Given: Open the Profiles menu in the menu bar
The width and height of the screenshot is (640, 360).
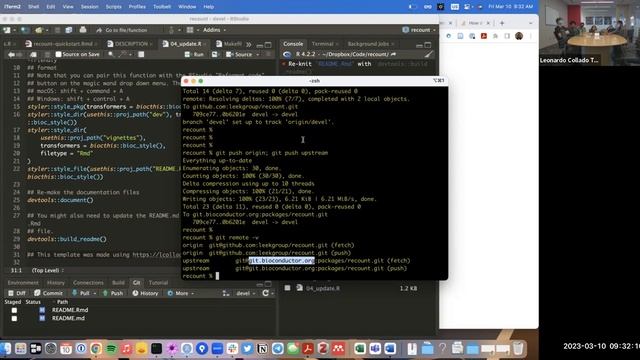Looking at the screenshot, I should tap(137, 7).
